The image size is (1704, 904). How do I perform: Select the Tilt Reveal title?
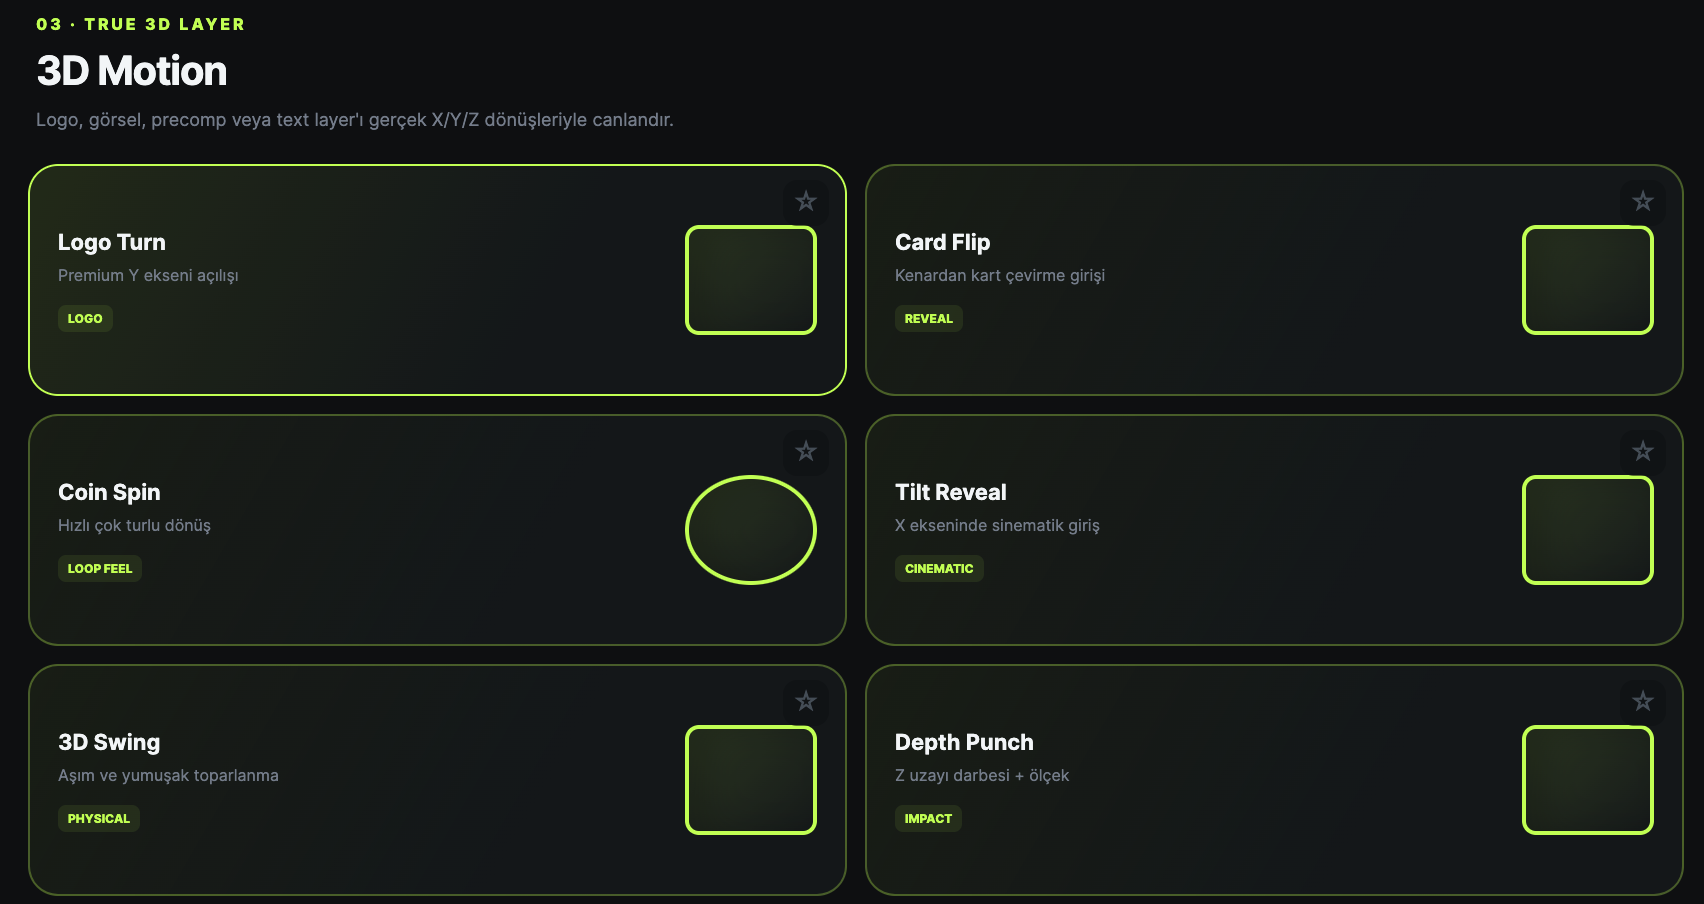point(951,492)
